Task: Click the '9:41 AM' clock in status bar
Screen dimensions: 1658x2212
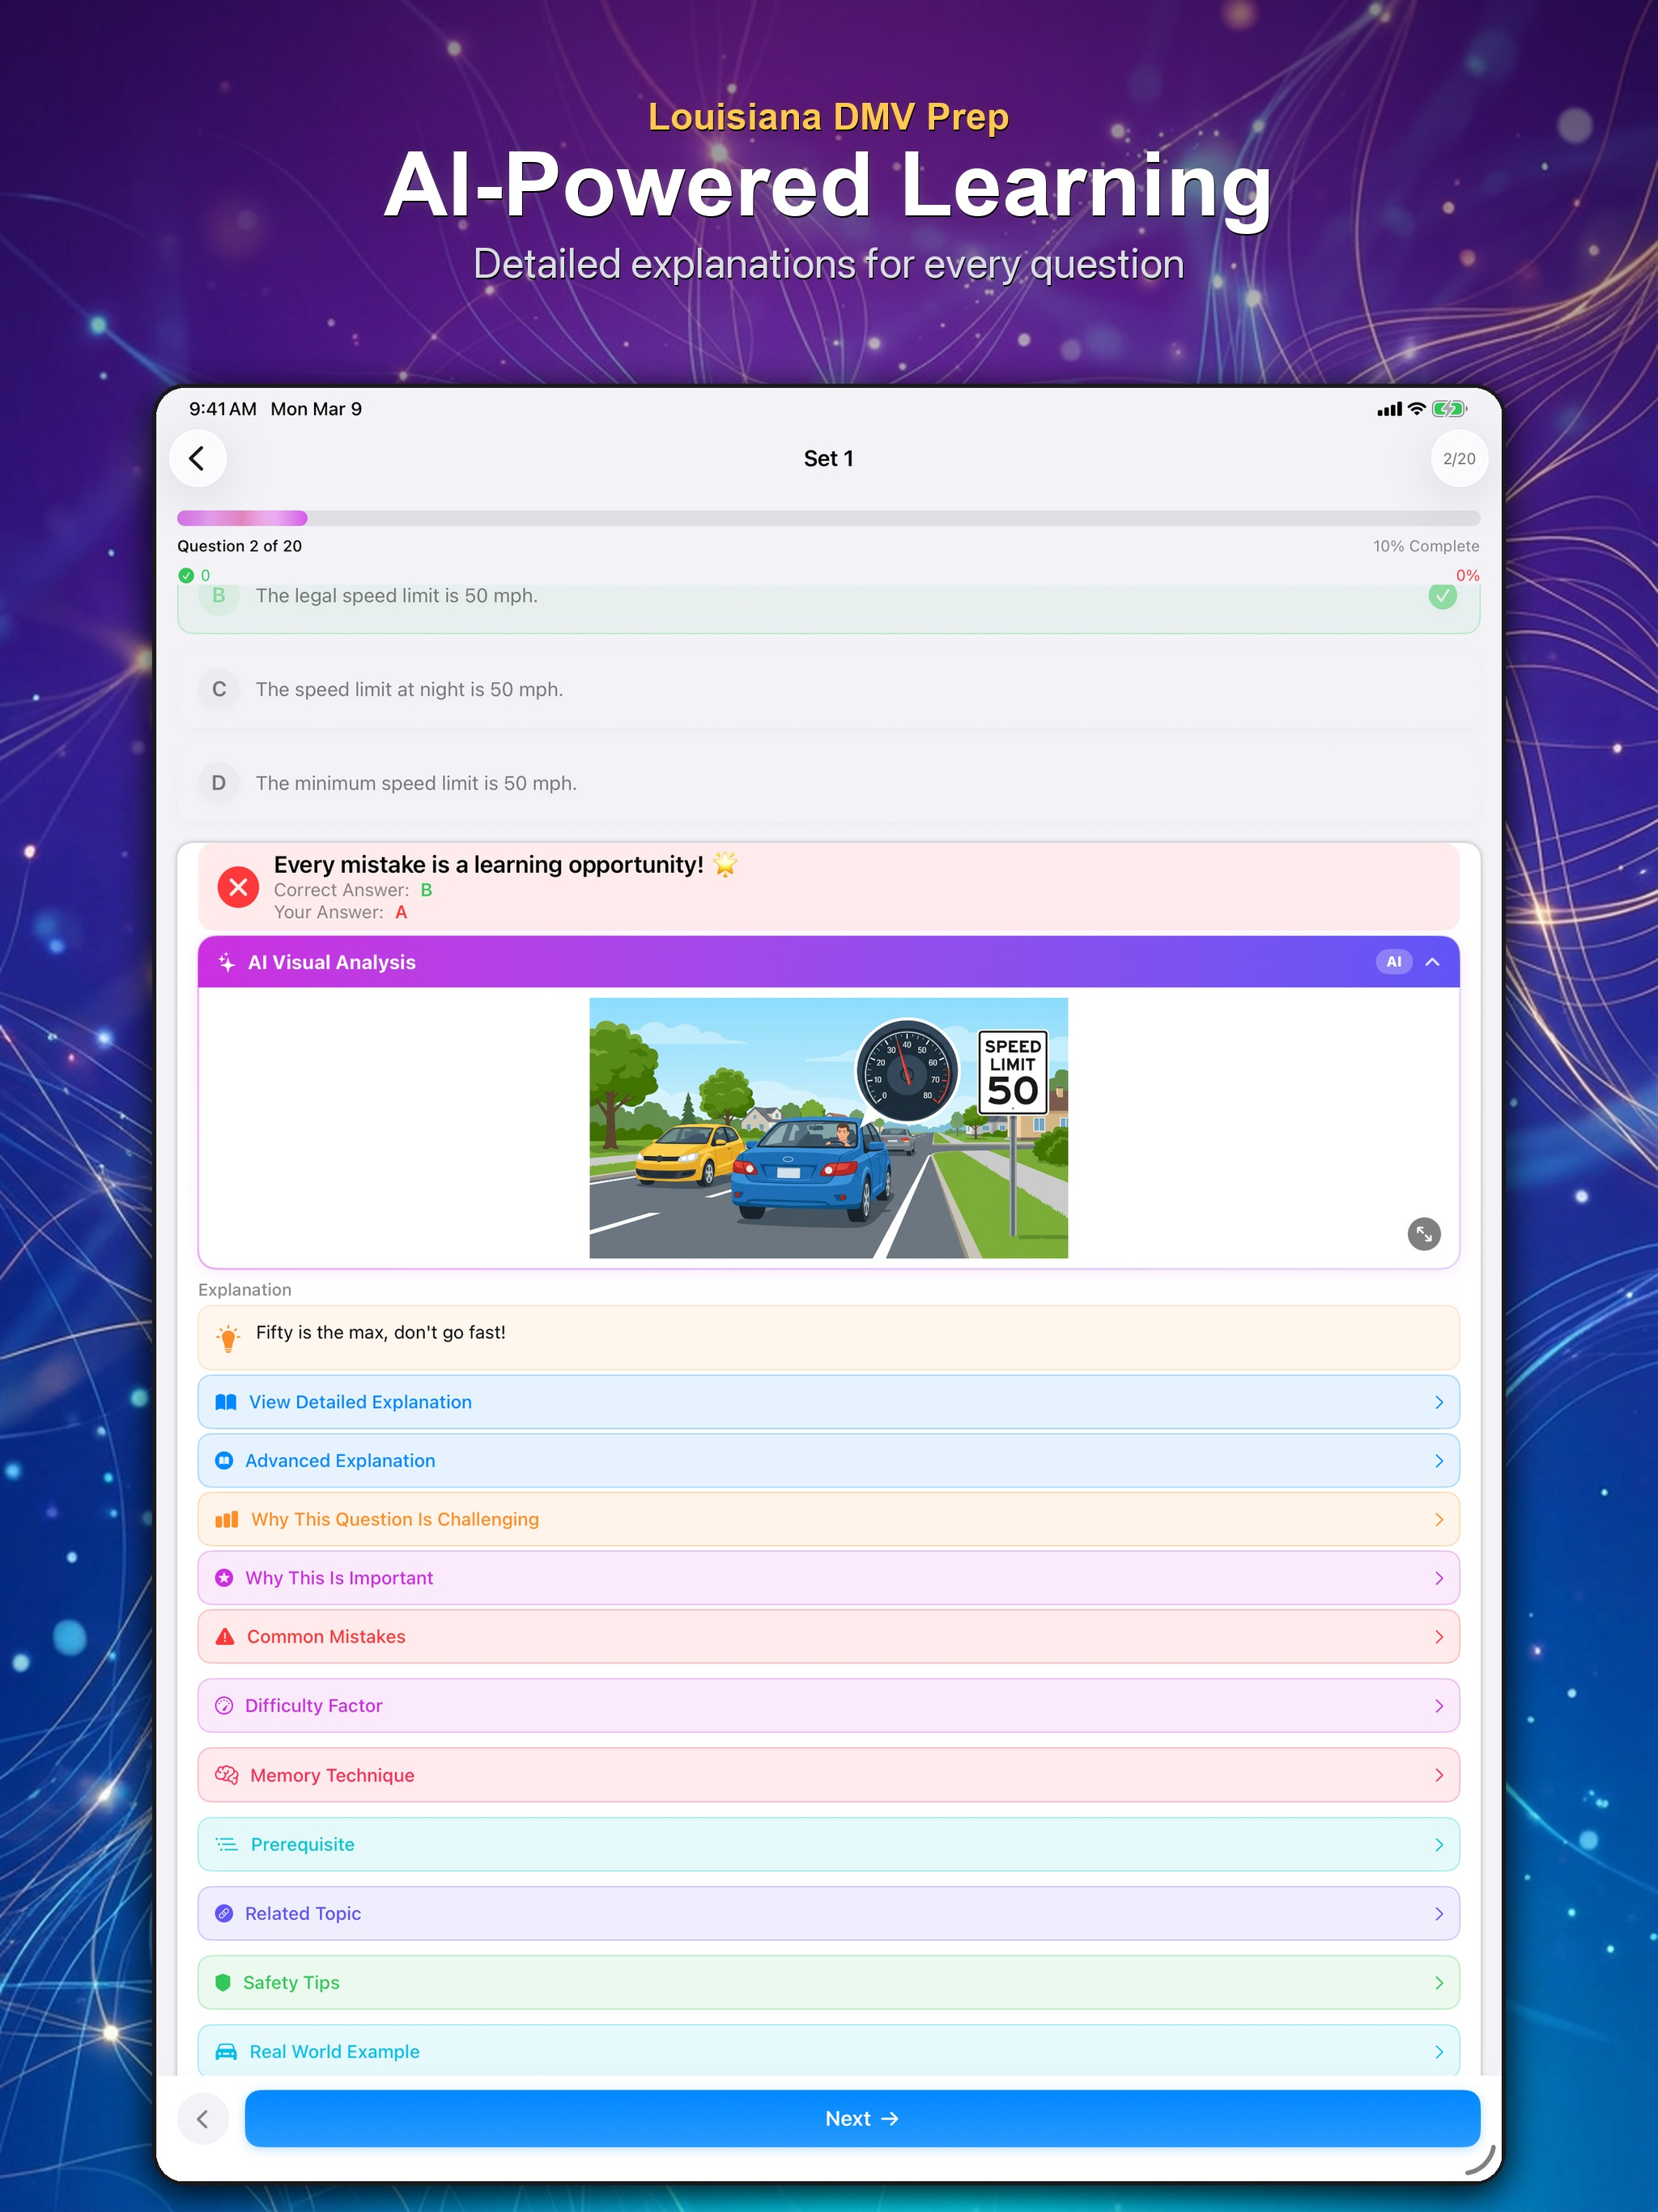Action: point(223,409)
